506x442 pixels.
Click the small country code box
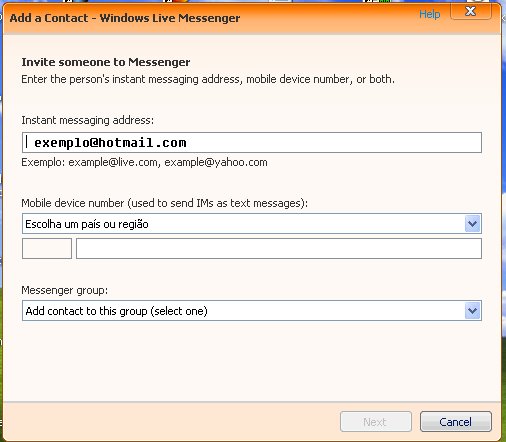[x=47, y=249]
